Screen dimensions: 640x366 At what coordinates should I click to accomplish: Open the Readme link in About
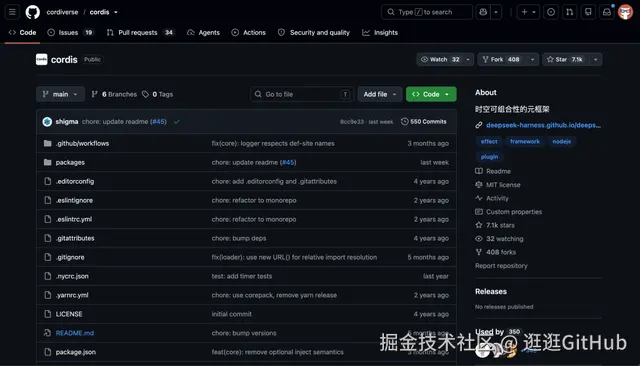493,171
